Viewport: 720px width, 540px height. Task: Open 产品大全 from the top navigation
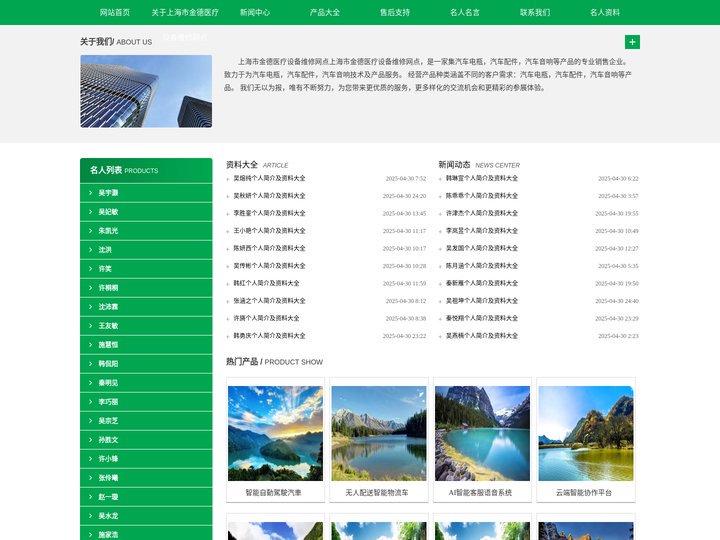(x=325, y=12)
